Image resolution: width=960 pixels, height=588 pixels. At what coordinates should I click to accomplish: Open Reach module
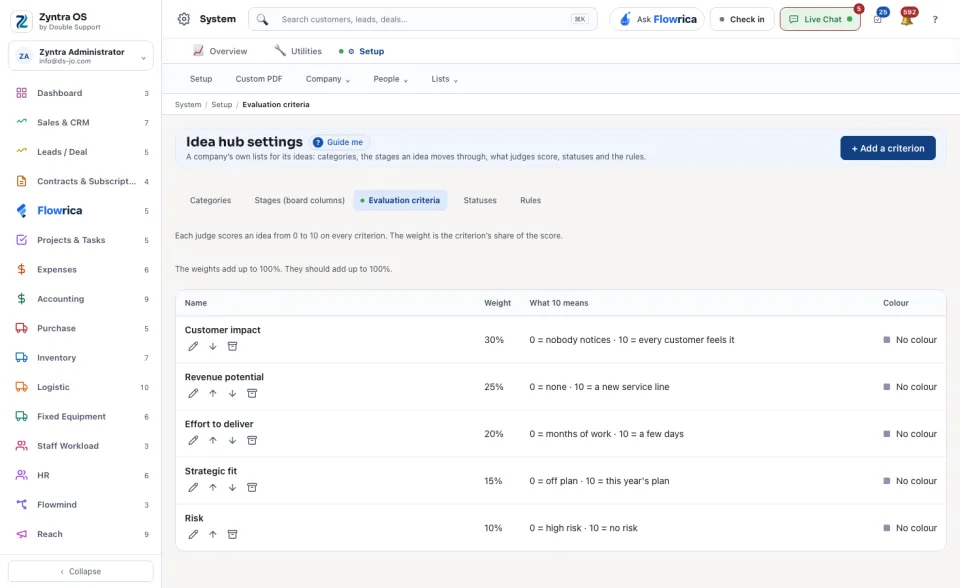click(x=81, y=534)
